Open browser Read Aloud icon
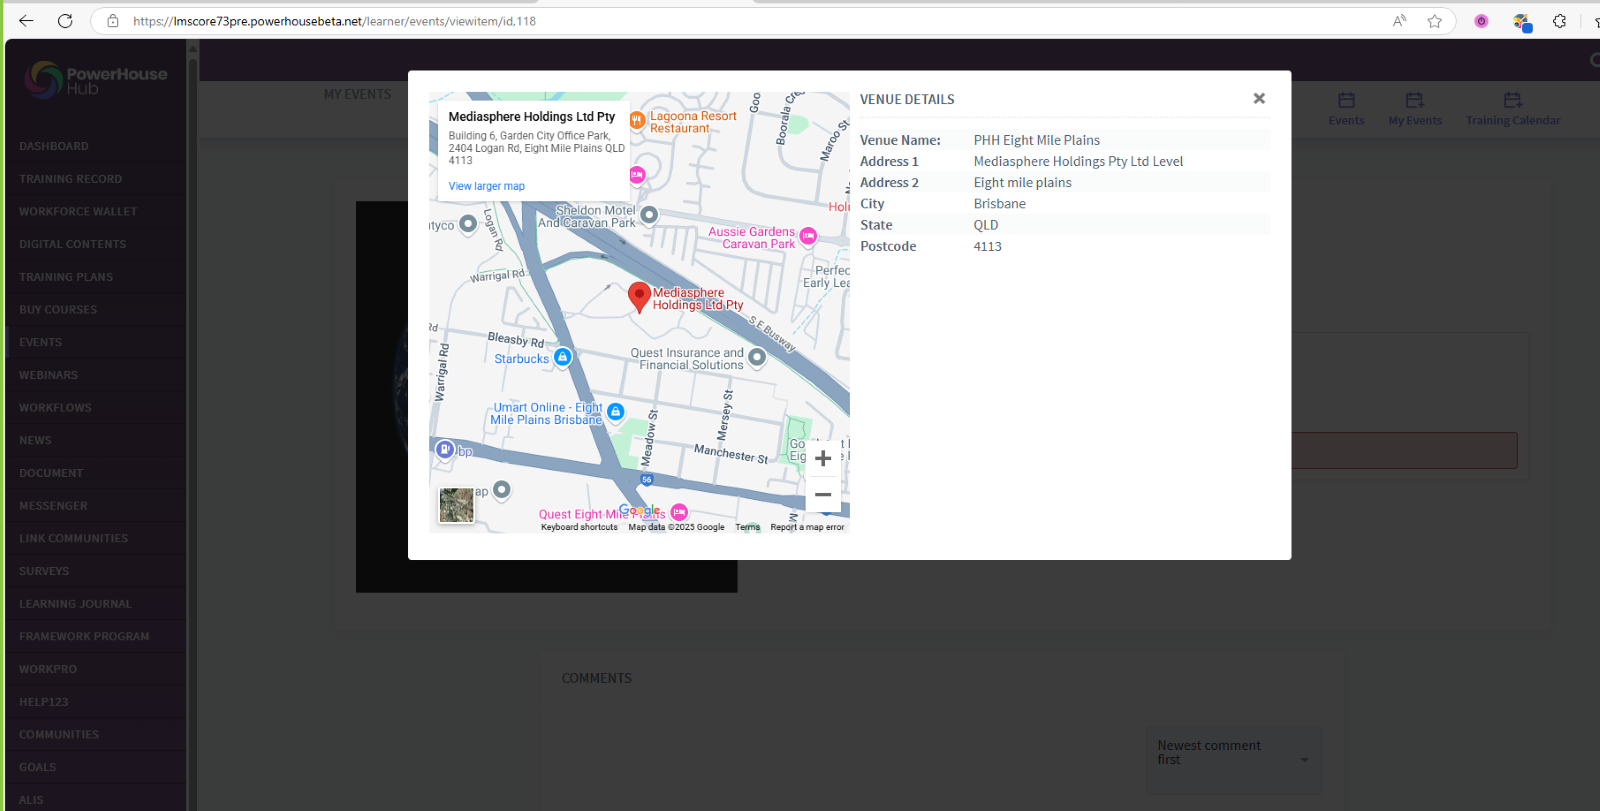Viewport: 1600px width, 811px height. 1399,21
